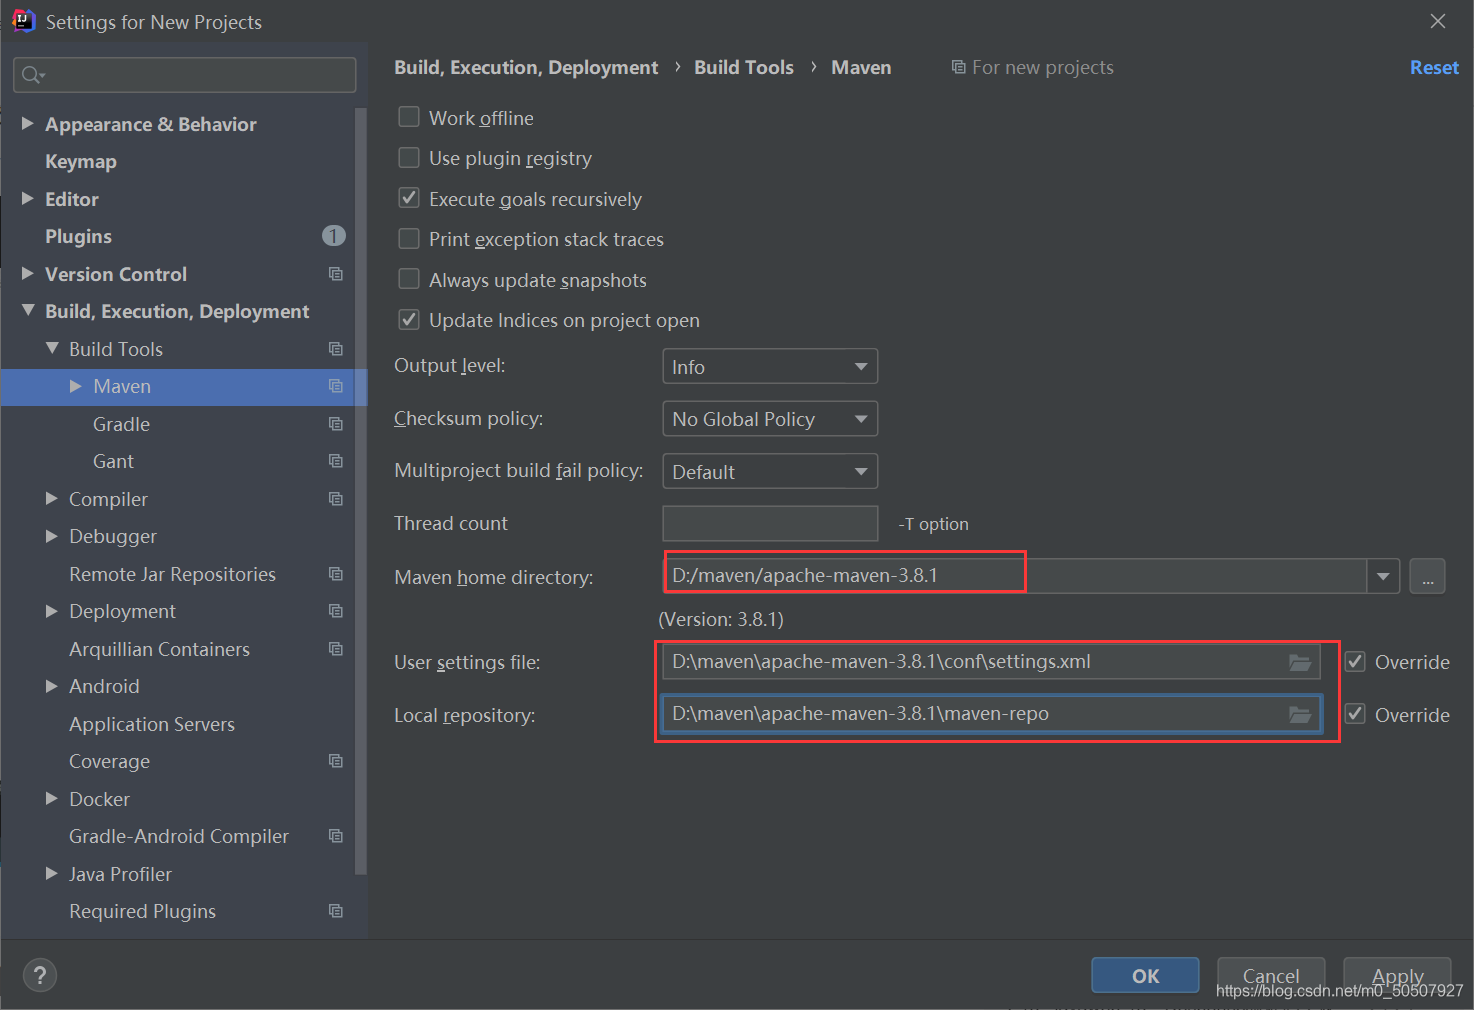
Task: Click the Reset link
Action: click(1434, 67)
